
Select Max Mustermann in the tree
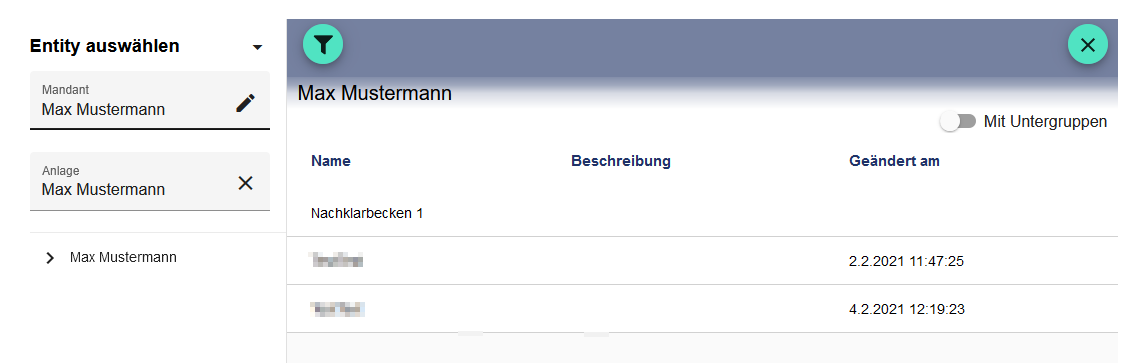[x=123, y=257]
